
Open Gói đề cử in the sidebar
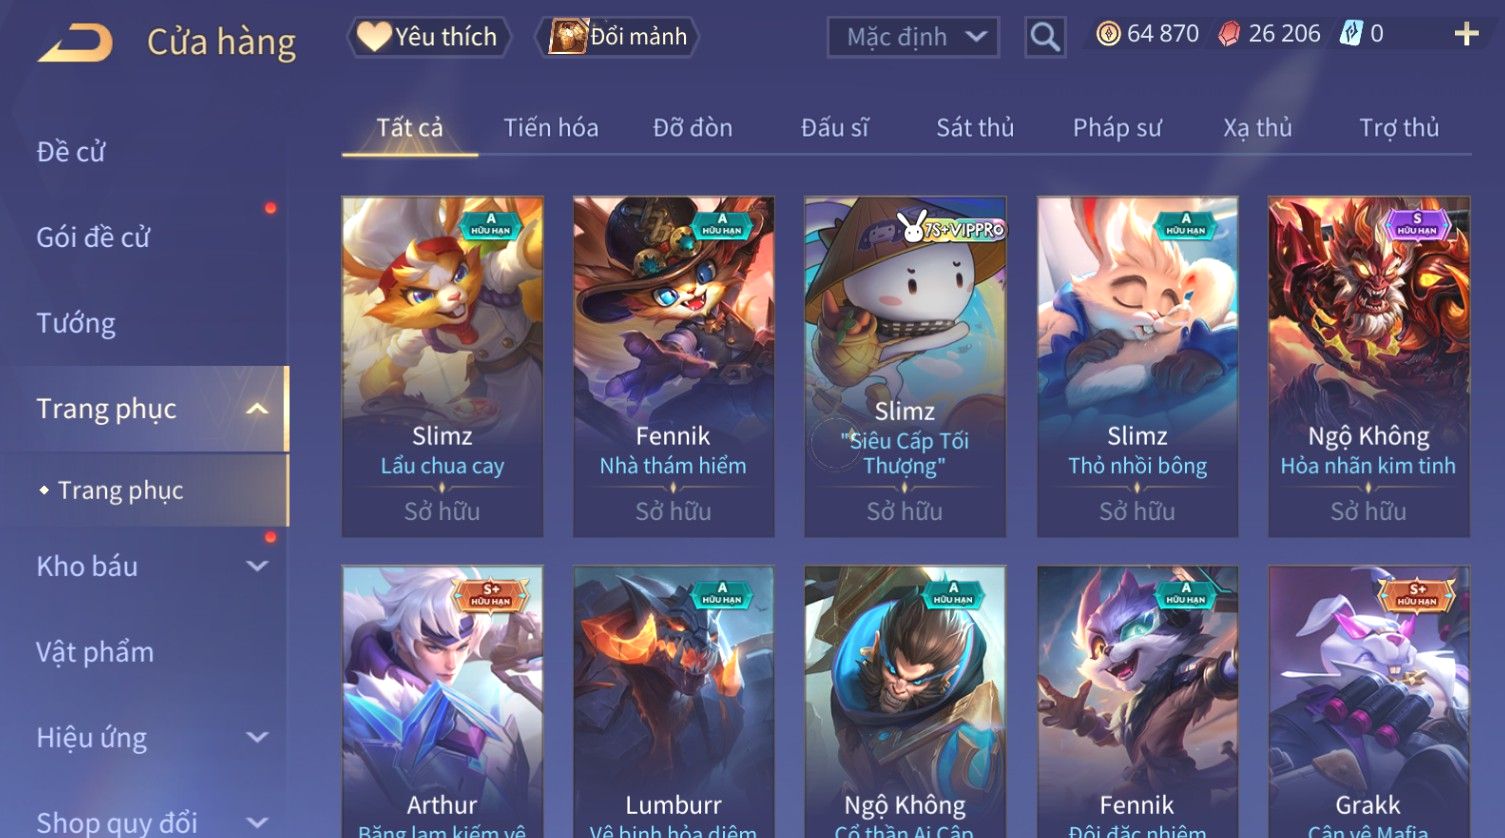[93, 237]
